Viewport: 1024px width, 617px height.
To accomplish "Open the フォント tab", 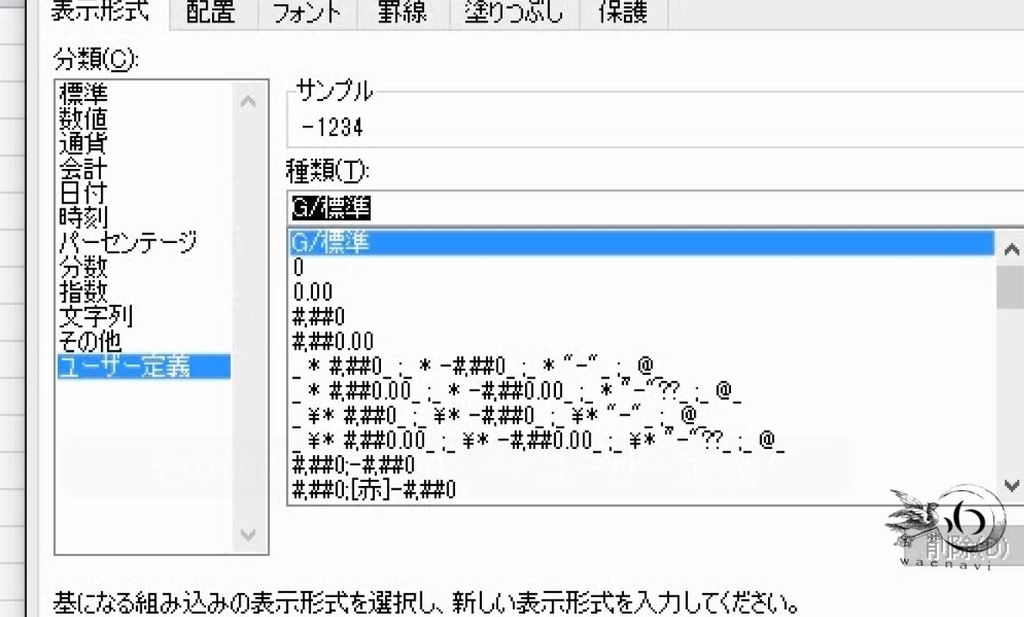I will 307,13.
